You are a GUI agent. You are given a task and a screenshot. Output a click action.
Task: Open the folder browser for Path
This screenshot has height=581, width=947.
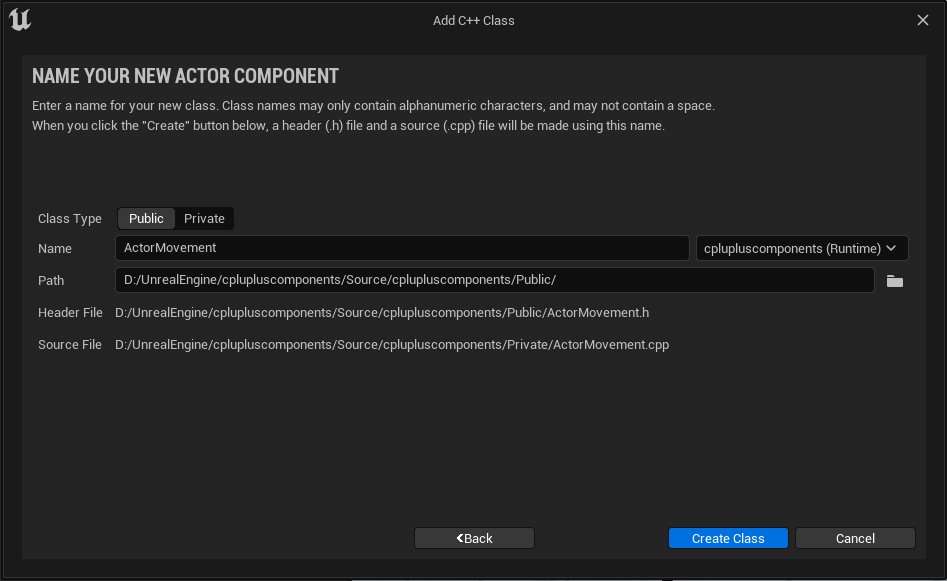click(x=895, y=281)
